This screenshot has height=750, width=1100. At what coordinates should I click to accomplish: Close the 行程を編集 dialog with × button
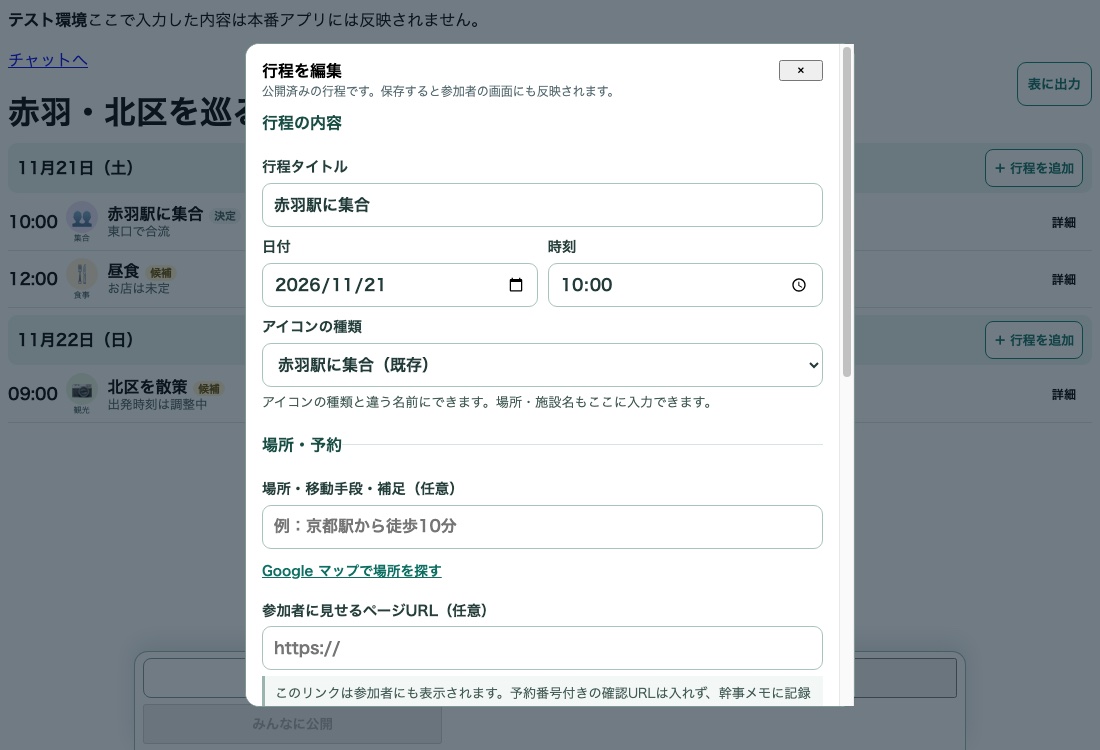[800, 70]
